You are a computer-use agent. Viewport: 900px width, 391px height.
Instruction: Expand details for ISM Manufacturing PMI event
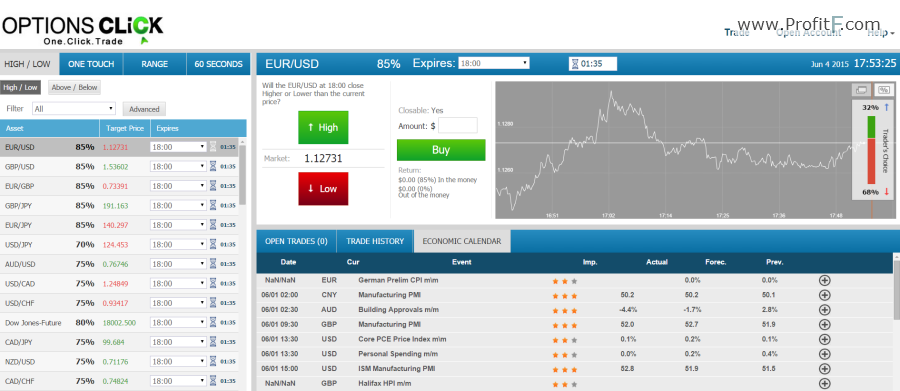pyautogui.click(x=824, y=369)
